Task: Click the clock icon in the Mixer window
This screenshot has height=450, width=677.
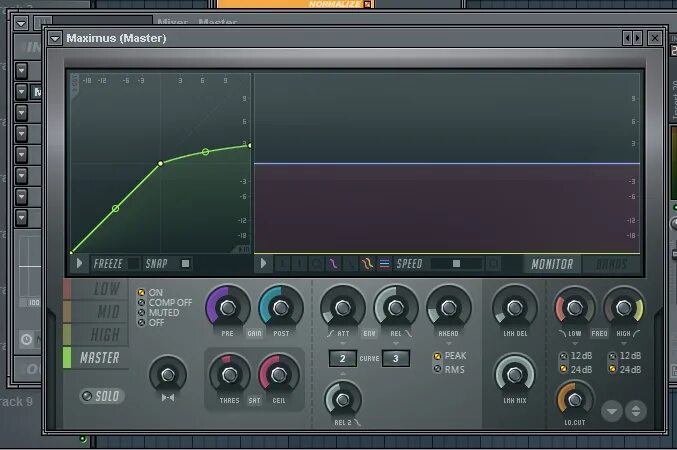Action: click(26, 339)
